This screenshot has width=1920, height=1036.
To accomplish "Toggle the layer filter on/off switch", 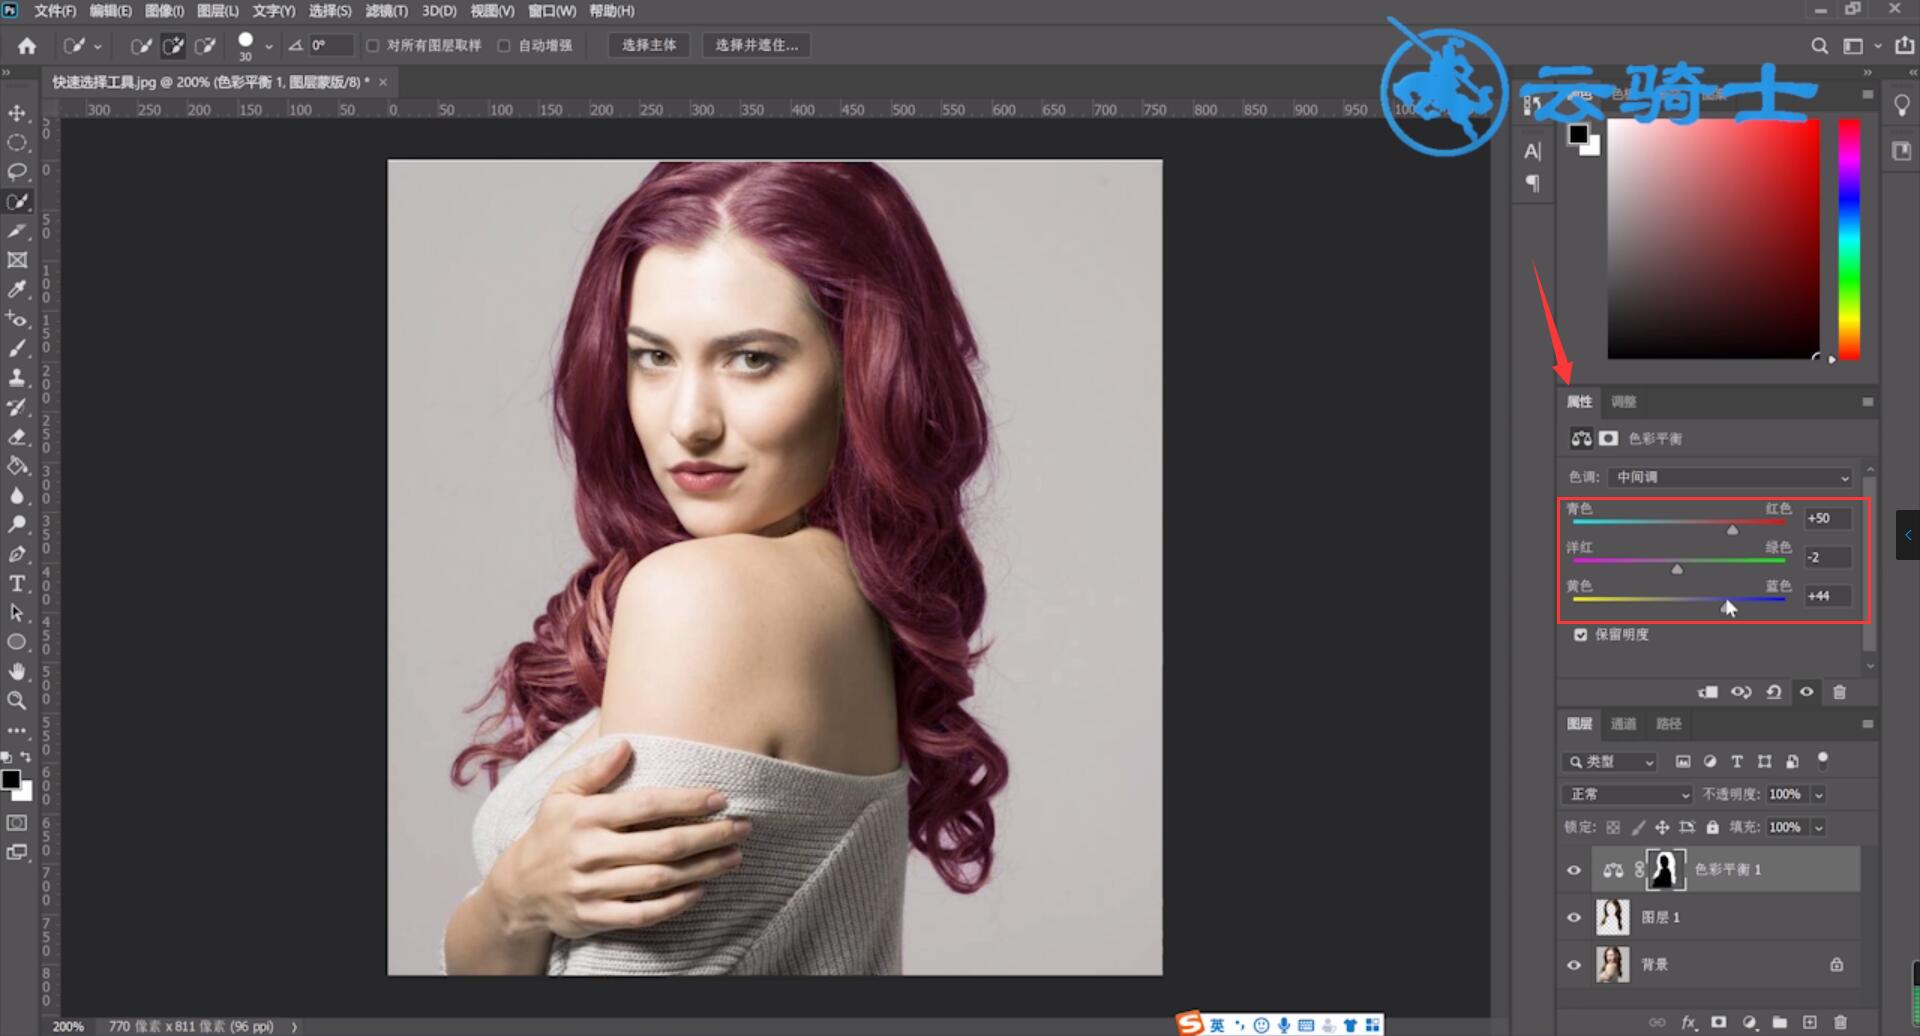I will tap(1823, 760).
